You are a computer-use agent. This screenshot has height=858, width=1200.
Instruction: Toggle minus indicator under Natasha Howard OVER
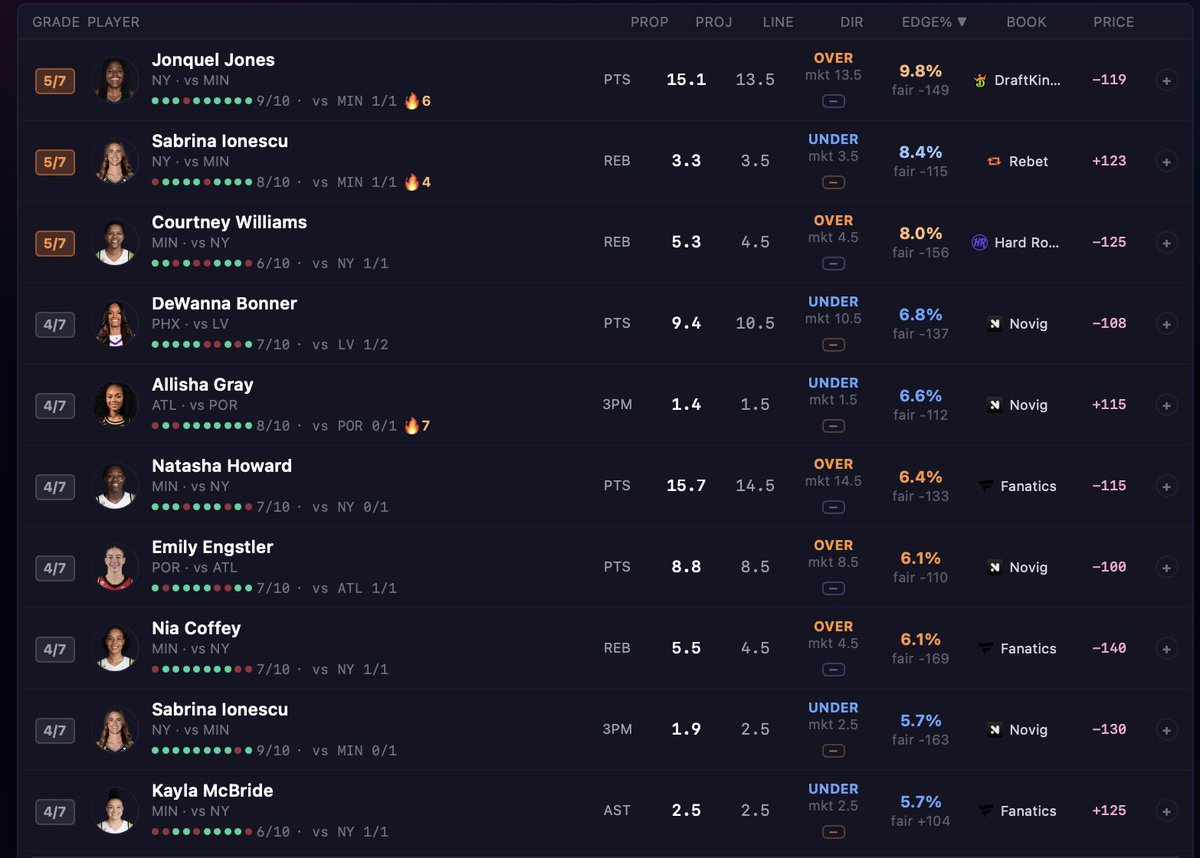click(x=834, y=507)
